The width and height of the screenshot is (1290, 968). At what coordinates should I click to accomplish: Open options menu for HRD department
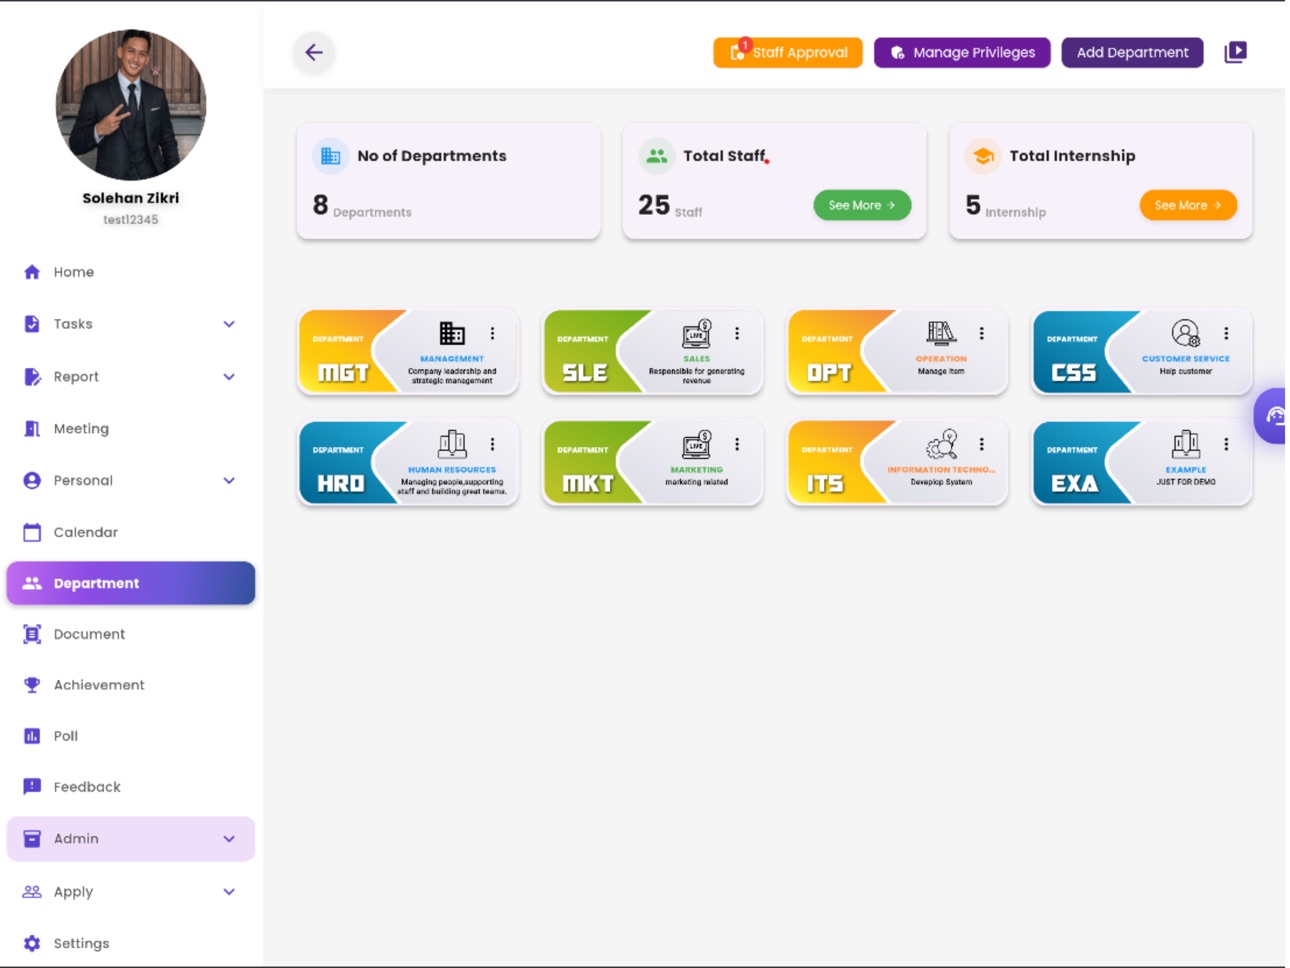492,444
